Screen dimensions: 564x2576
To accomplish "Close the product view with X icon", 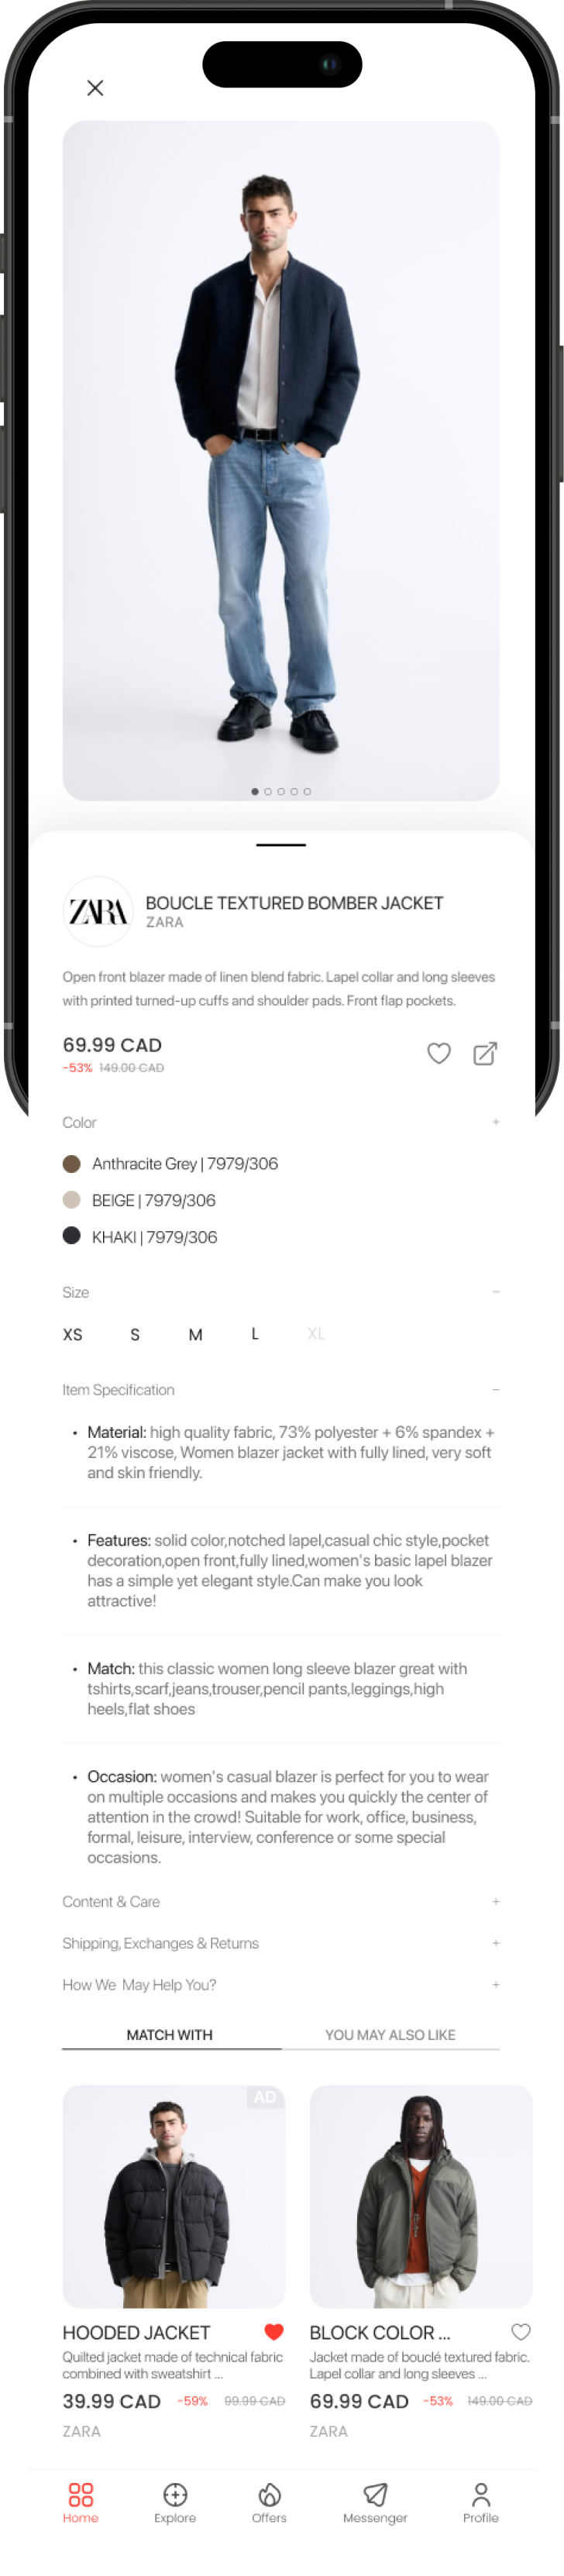I will (x=95, y=88).
